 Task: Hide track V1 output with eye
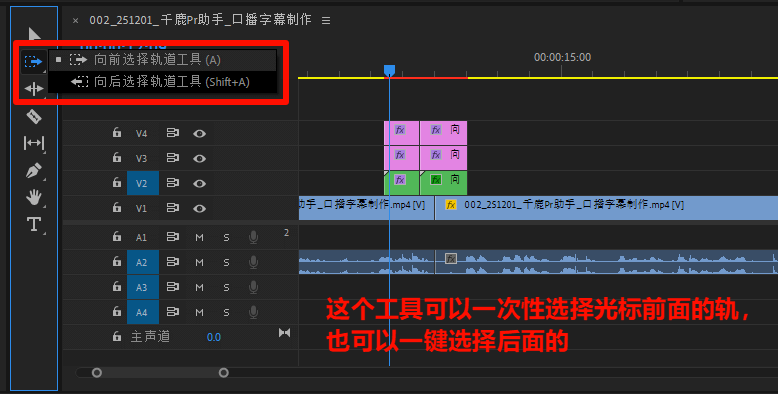pos(199,208)
